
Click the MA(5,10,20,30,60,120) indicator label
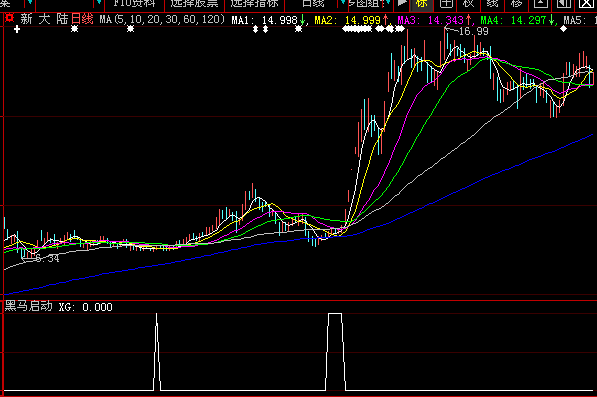162,19
